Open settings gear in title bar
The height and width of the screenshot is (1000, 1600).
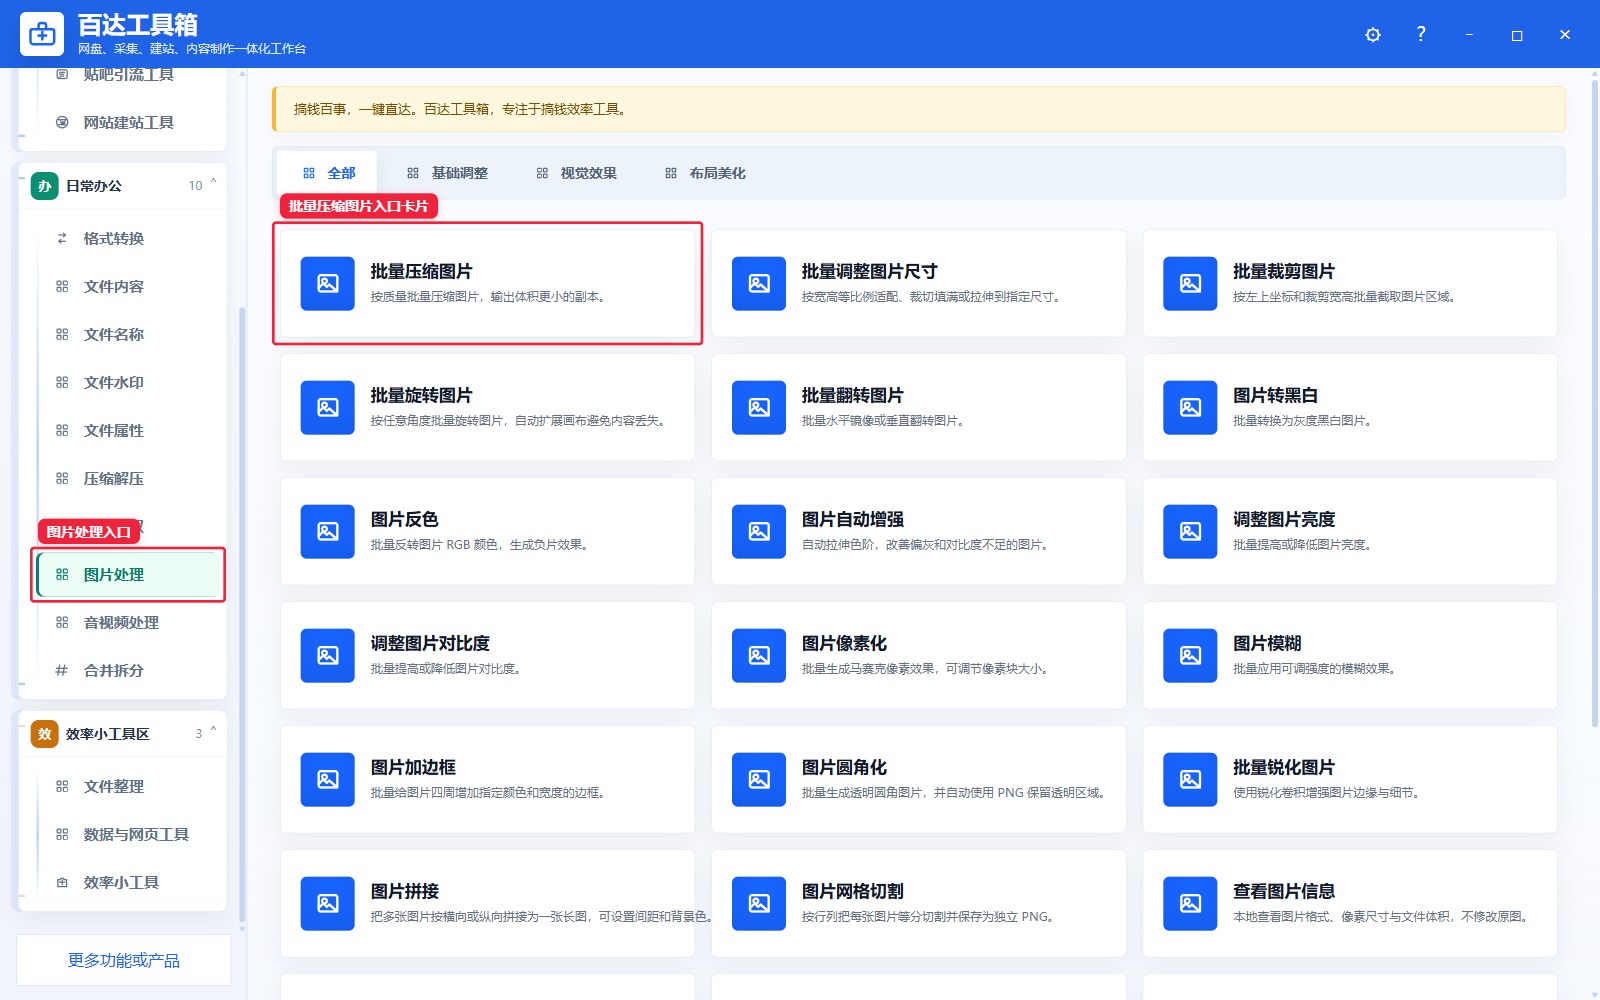[1373, 34]
